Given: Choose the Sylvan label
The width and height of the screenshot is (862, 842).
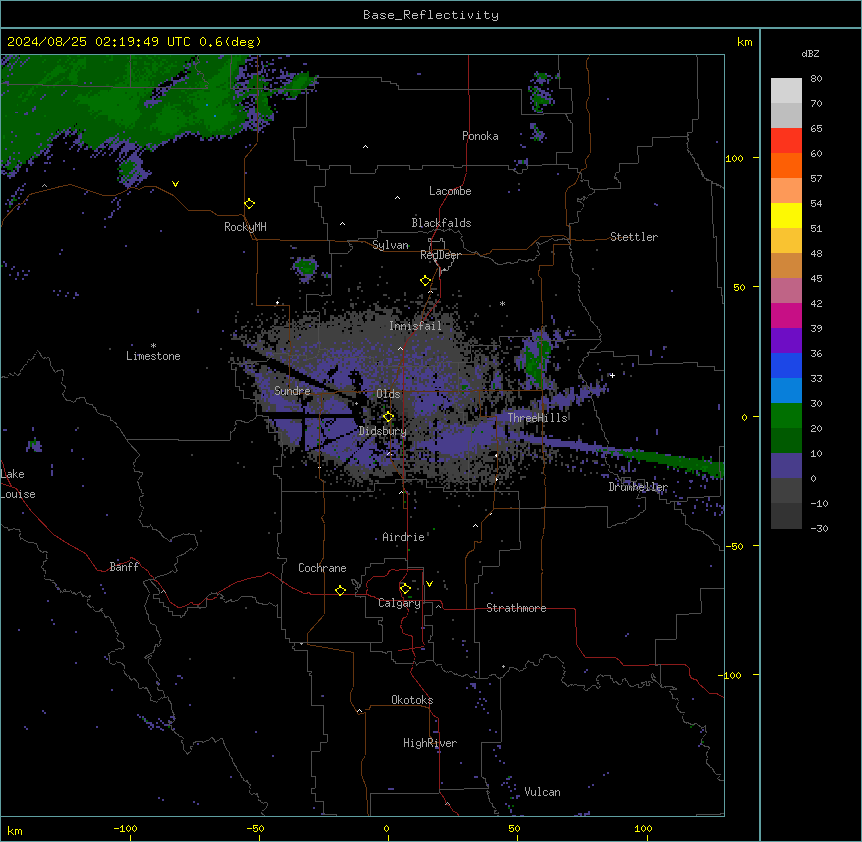Looking at the screenshot, I should pos(390,245).
